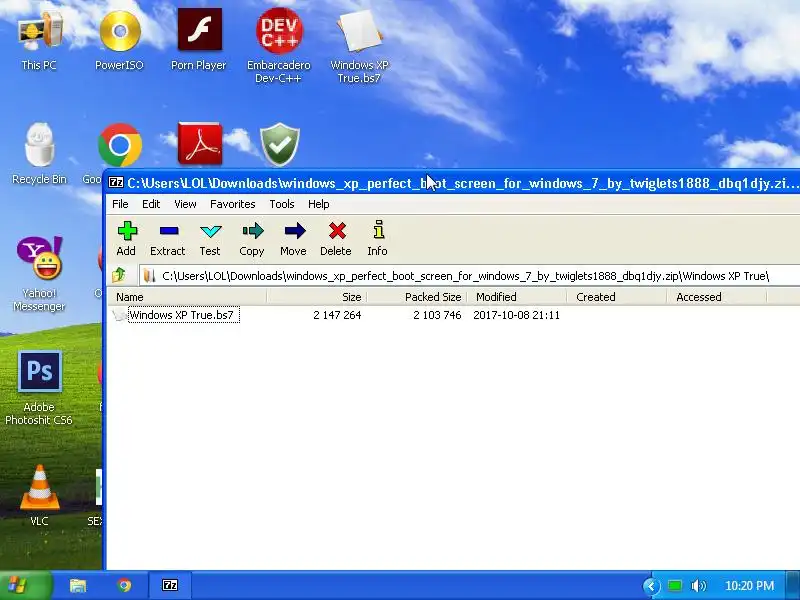The image size is (800, 600).
Task: Select the Recycle Bin icon
Action: tap(39, 153)
